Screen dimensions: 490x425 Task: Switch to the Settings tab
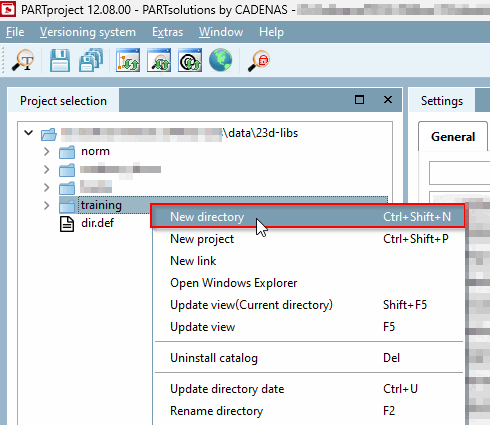click(x=442, y=101)
